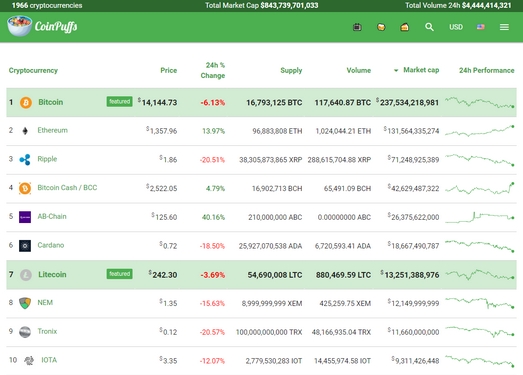
Task: Sort by the 24h Performance header
Action: pos(486,70)
